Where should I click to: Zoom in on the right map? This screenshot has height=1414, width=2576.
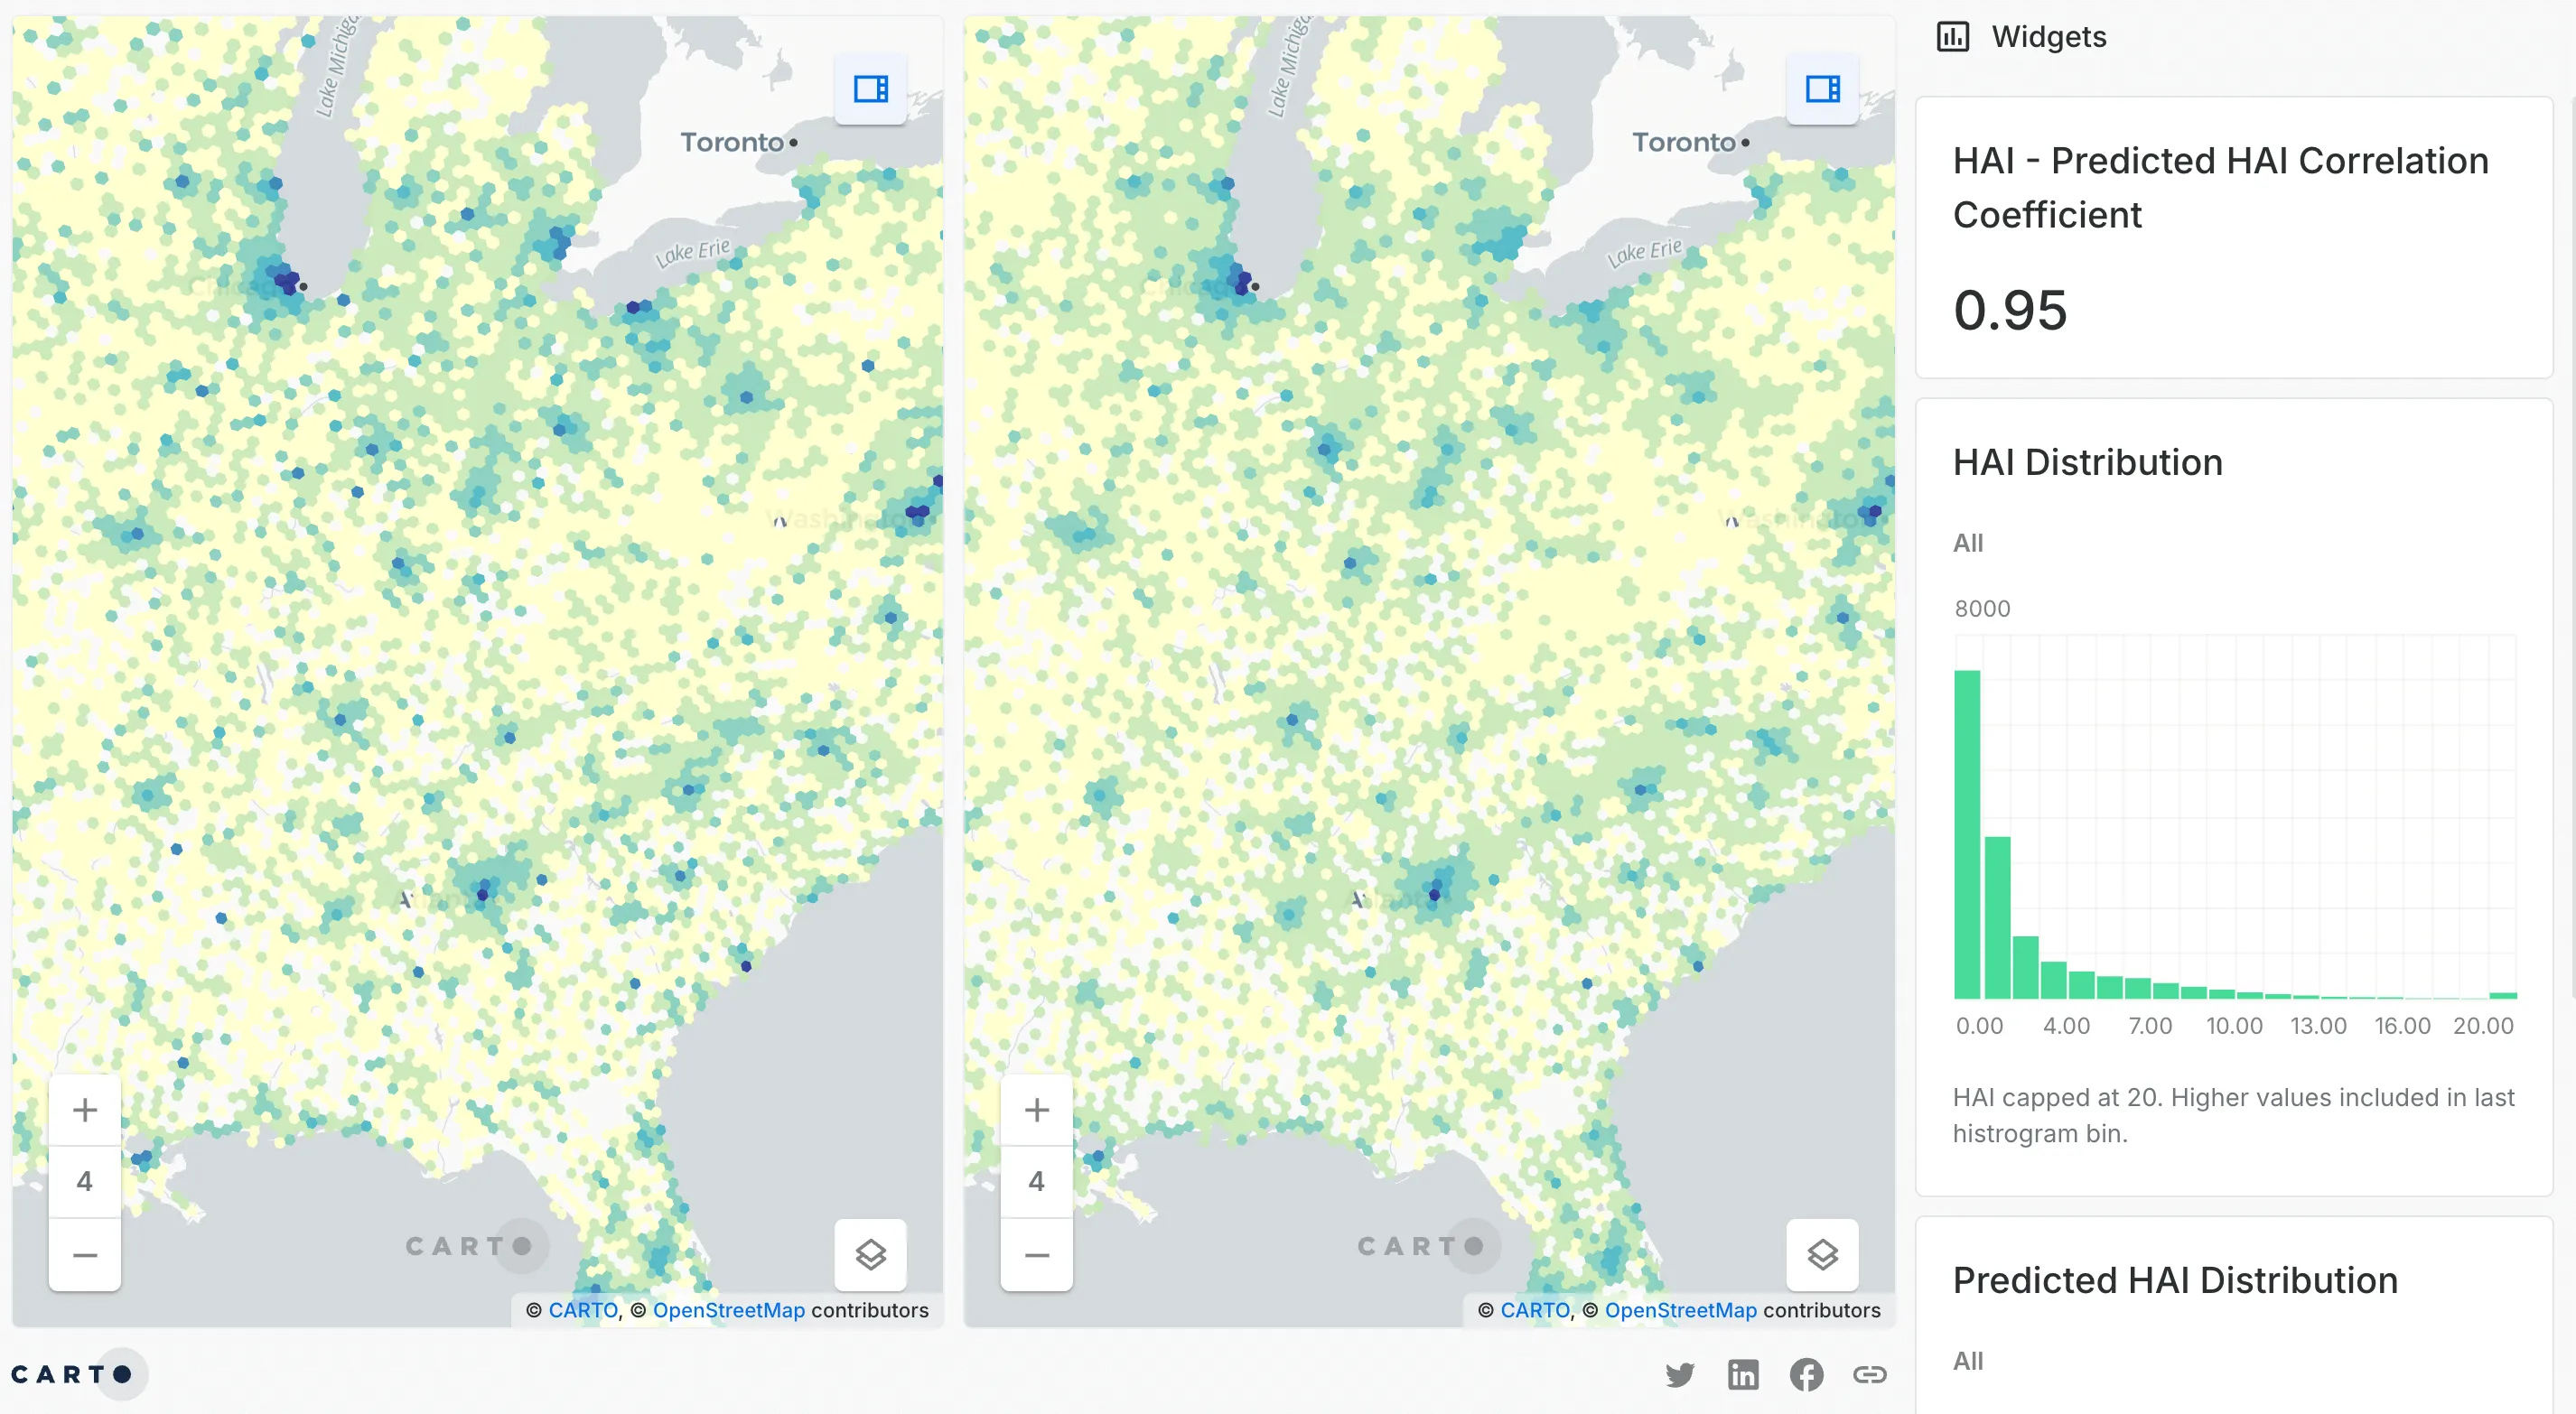pyautogui.click(x=1037, y=1109)
